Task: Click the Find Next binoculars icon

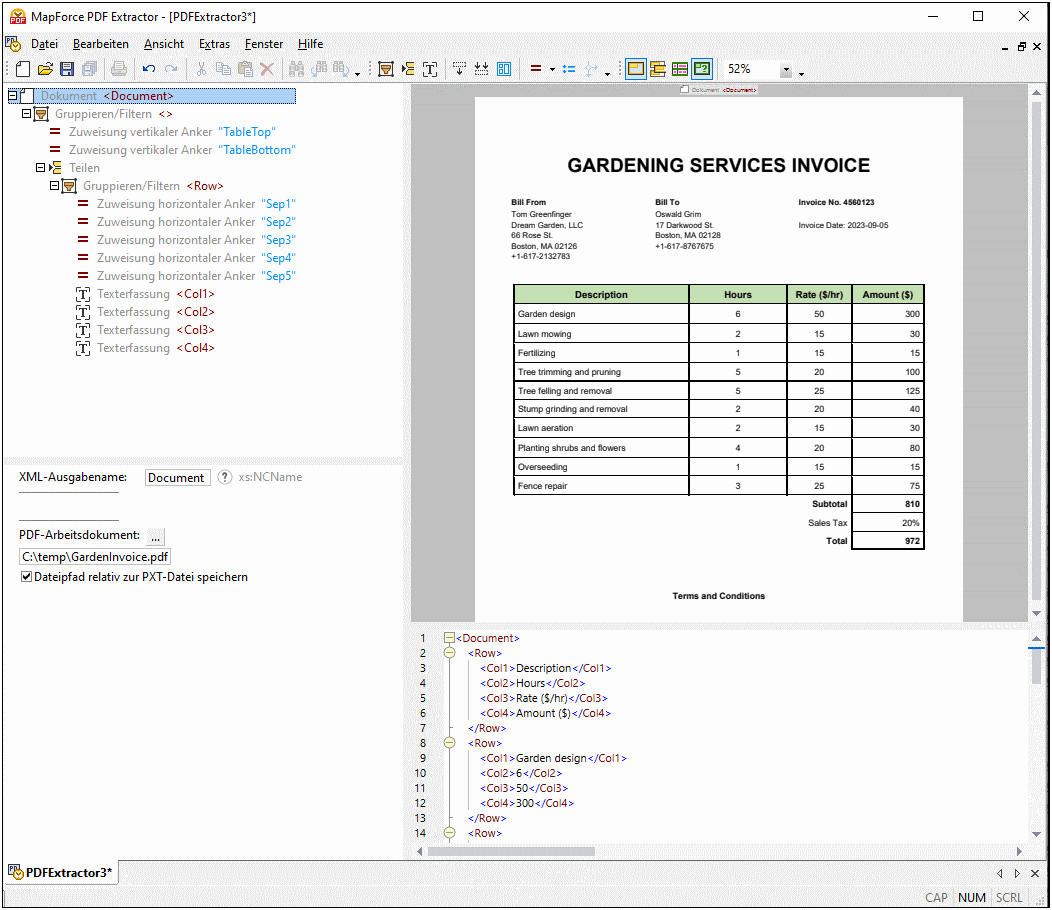Action: pos(341,69)
